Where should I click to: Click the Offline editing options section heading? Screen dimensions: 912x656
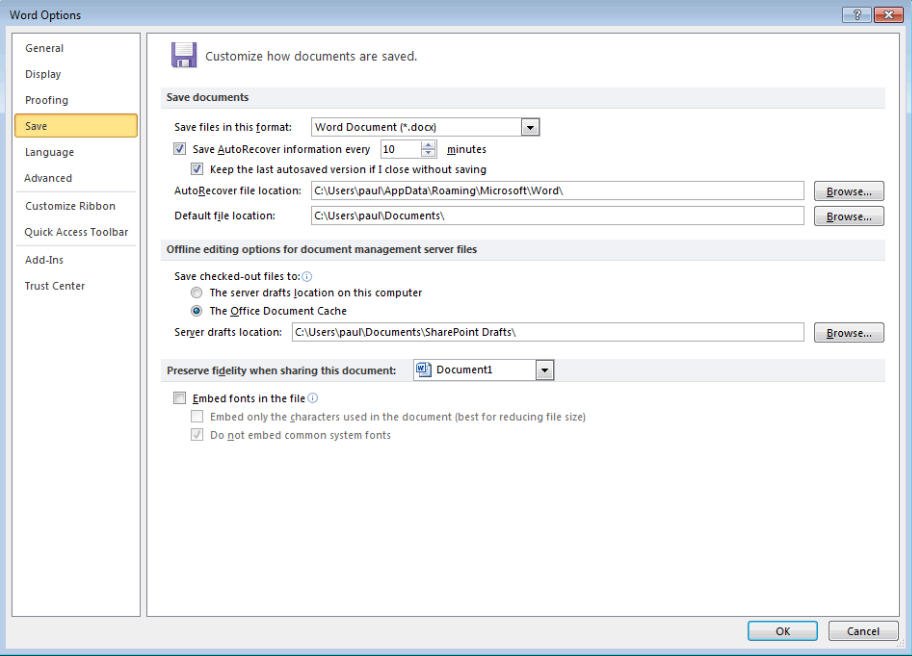(322, 249)
